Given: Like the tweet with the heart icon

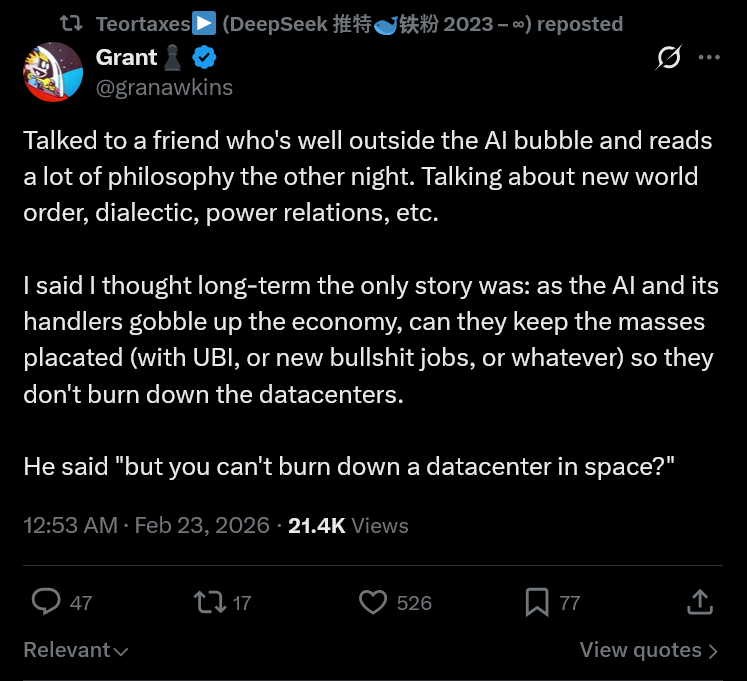Looking at the screenshot, I should (373, 601).
